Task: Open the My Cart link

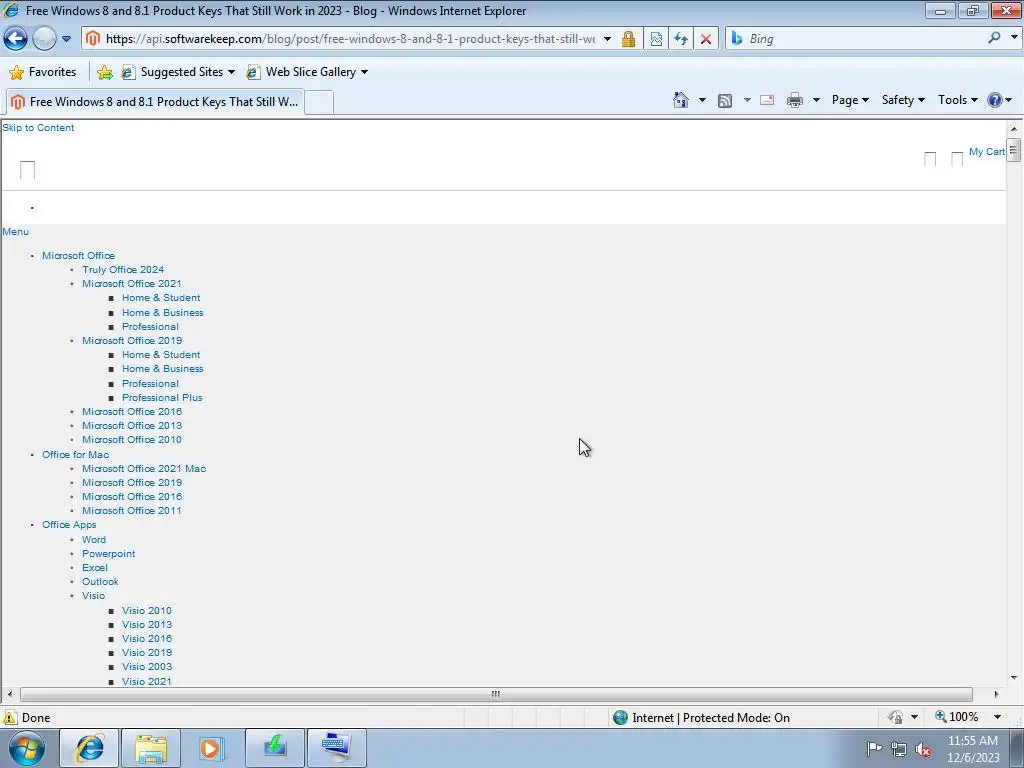Action: click(x=986, y=152)
